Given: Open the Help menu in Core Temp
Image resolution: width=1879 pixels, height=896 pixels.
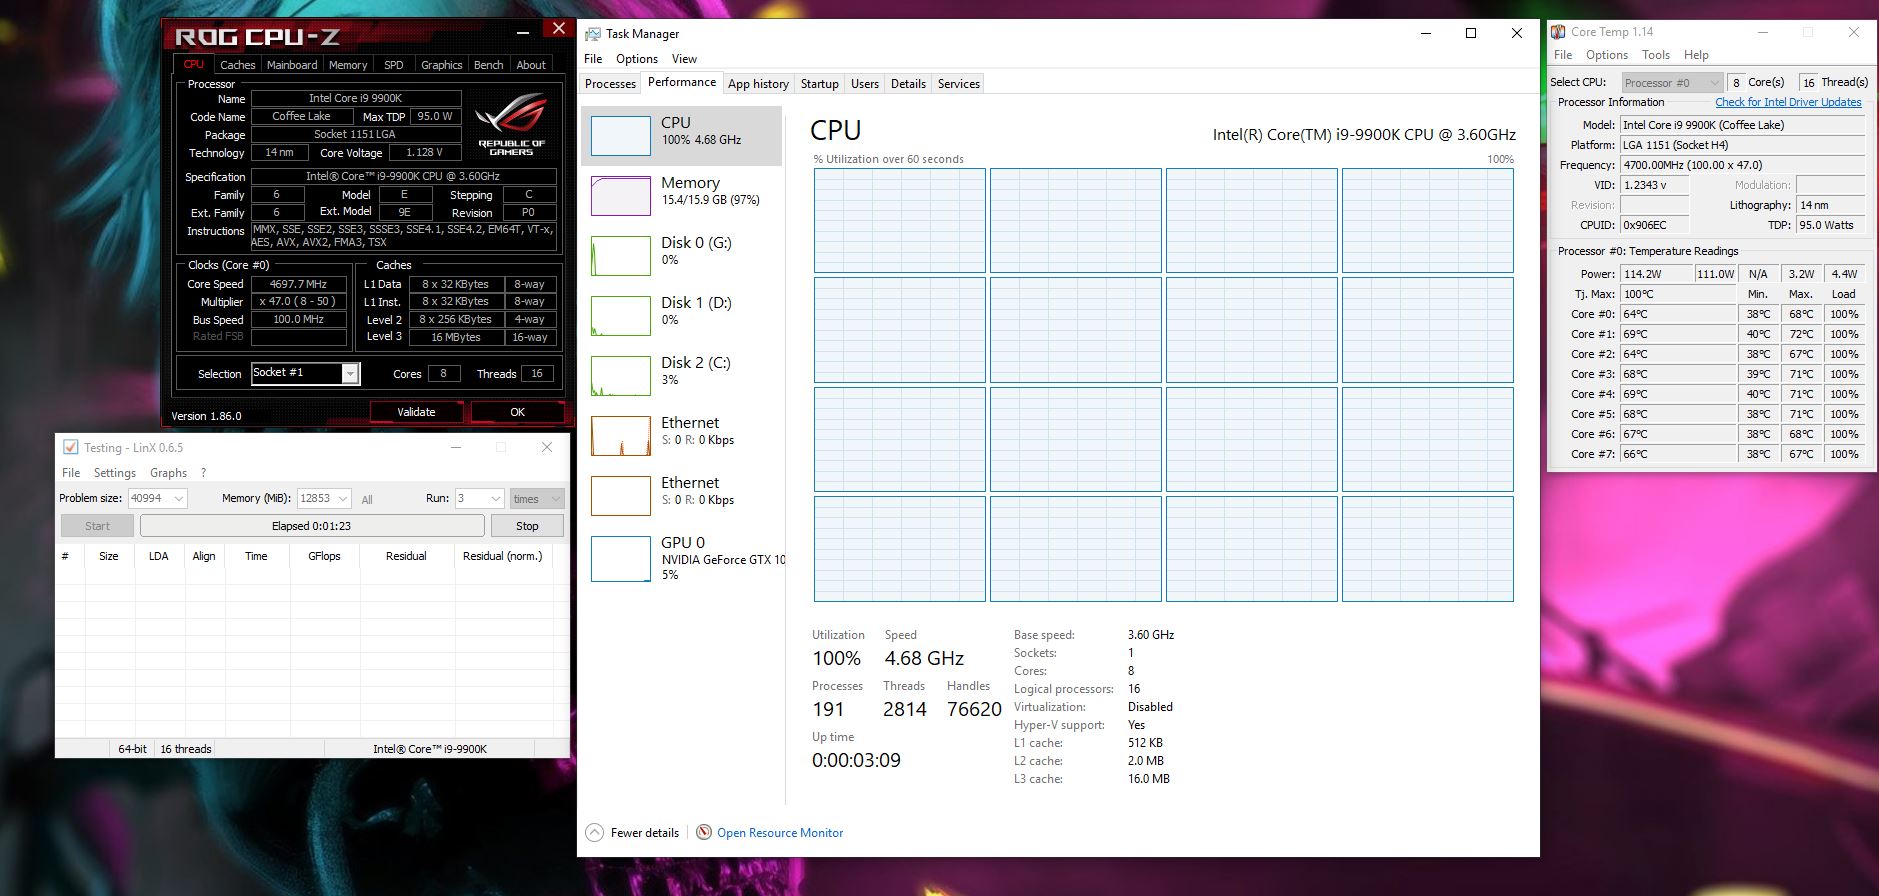Looking at the screenshot, I should (x=1696, y=55).
